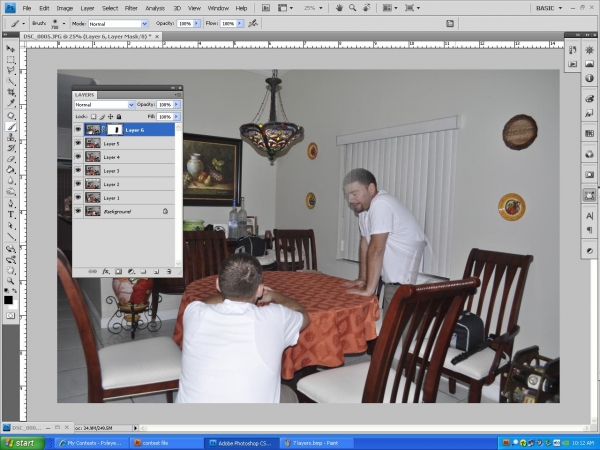Select the History Brush tool

(10, 148)
